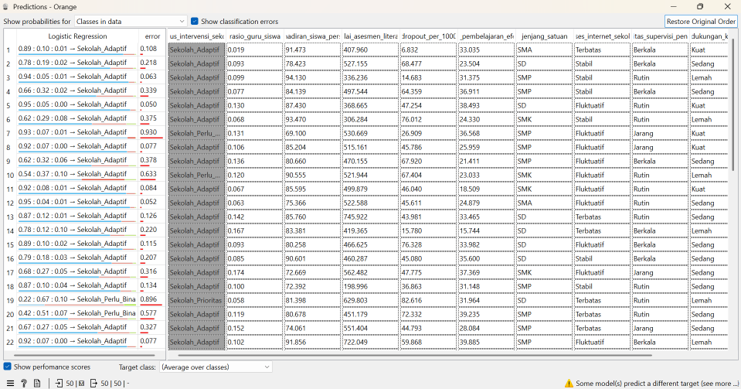Viewport: 741px width, 389px height.
Task: Click the model prediction warning message
Action: [656, 383]
